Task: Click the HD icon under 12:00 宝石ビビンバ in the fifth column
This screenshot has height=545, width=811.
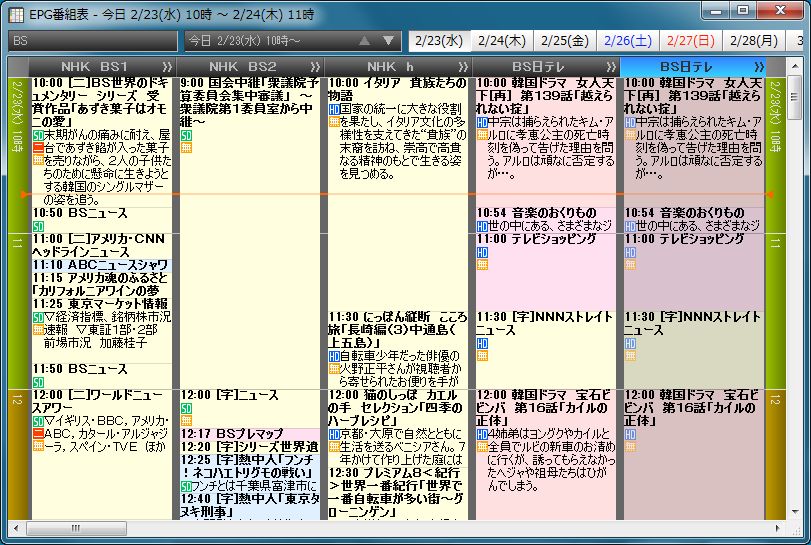Action: click(630, 434)
